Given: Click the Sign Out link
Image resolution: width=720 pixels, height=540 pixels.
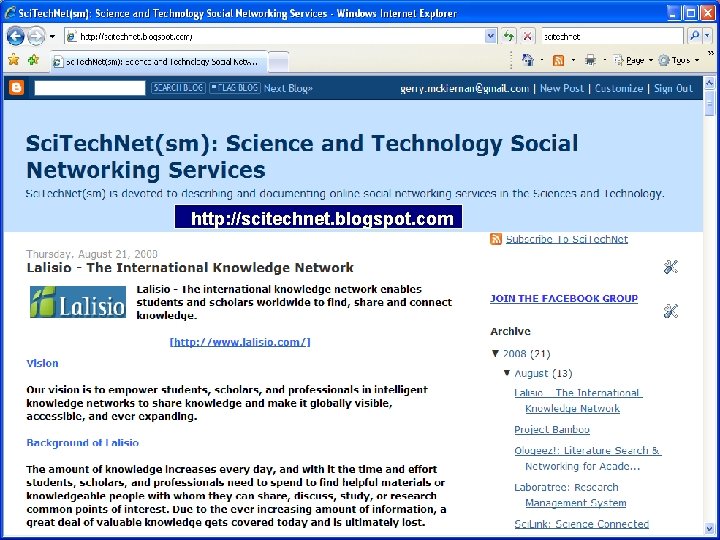Looking at the screenshot, I should point(673,88).
